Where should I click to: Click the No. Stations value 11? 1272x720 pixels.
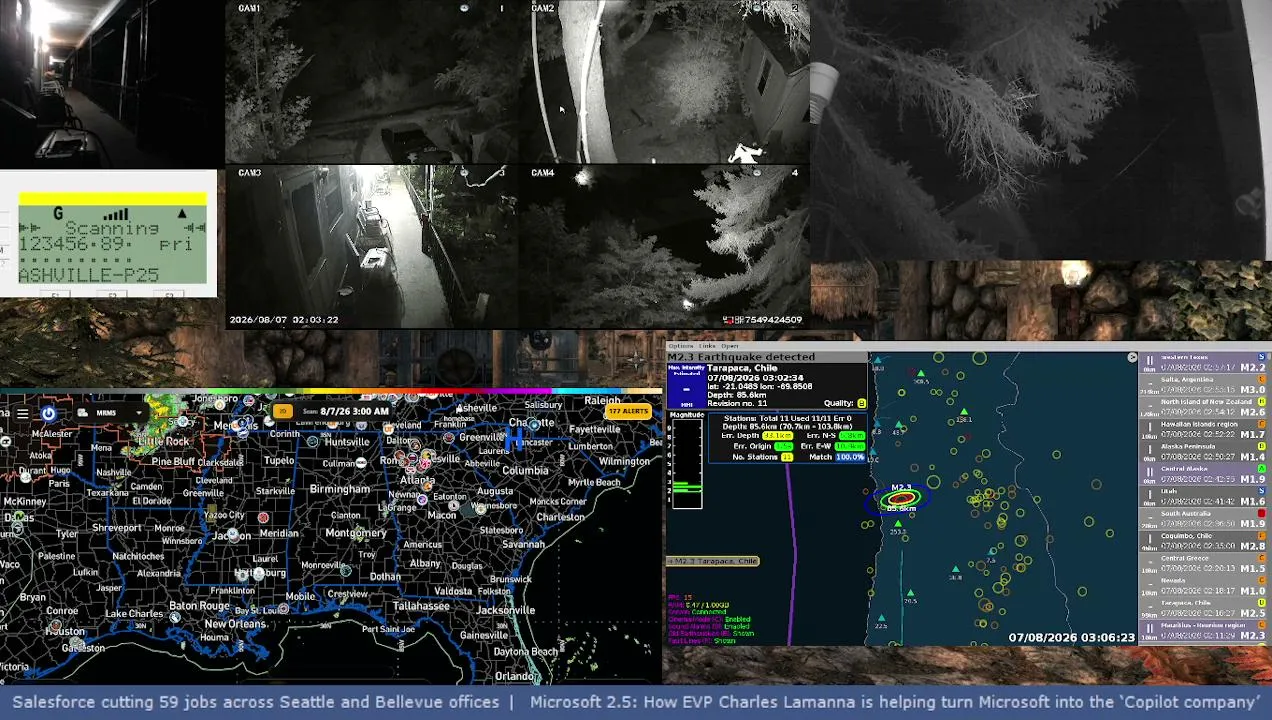[x=787, y=457]
